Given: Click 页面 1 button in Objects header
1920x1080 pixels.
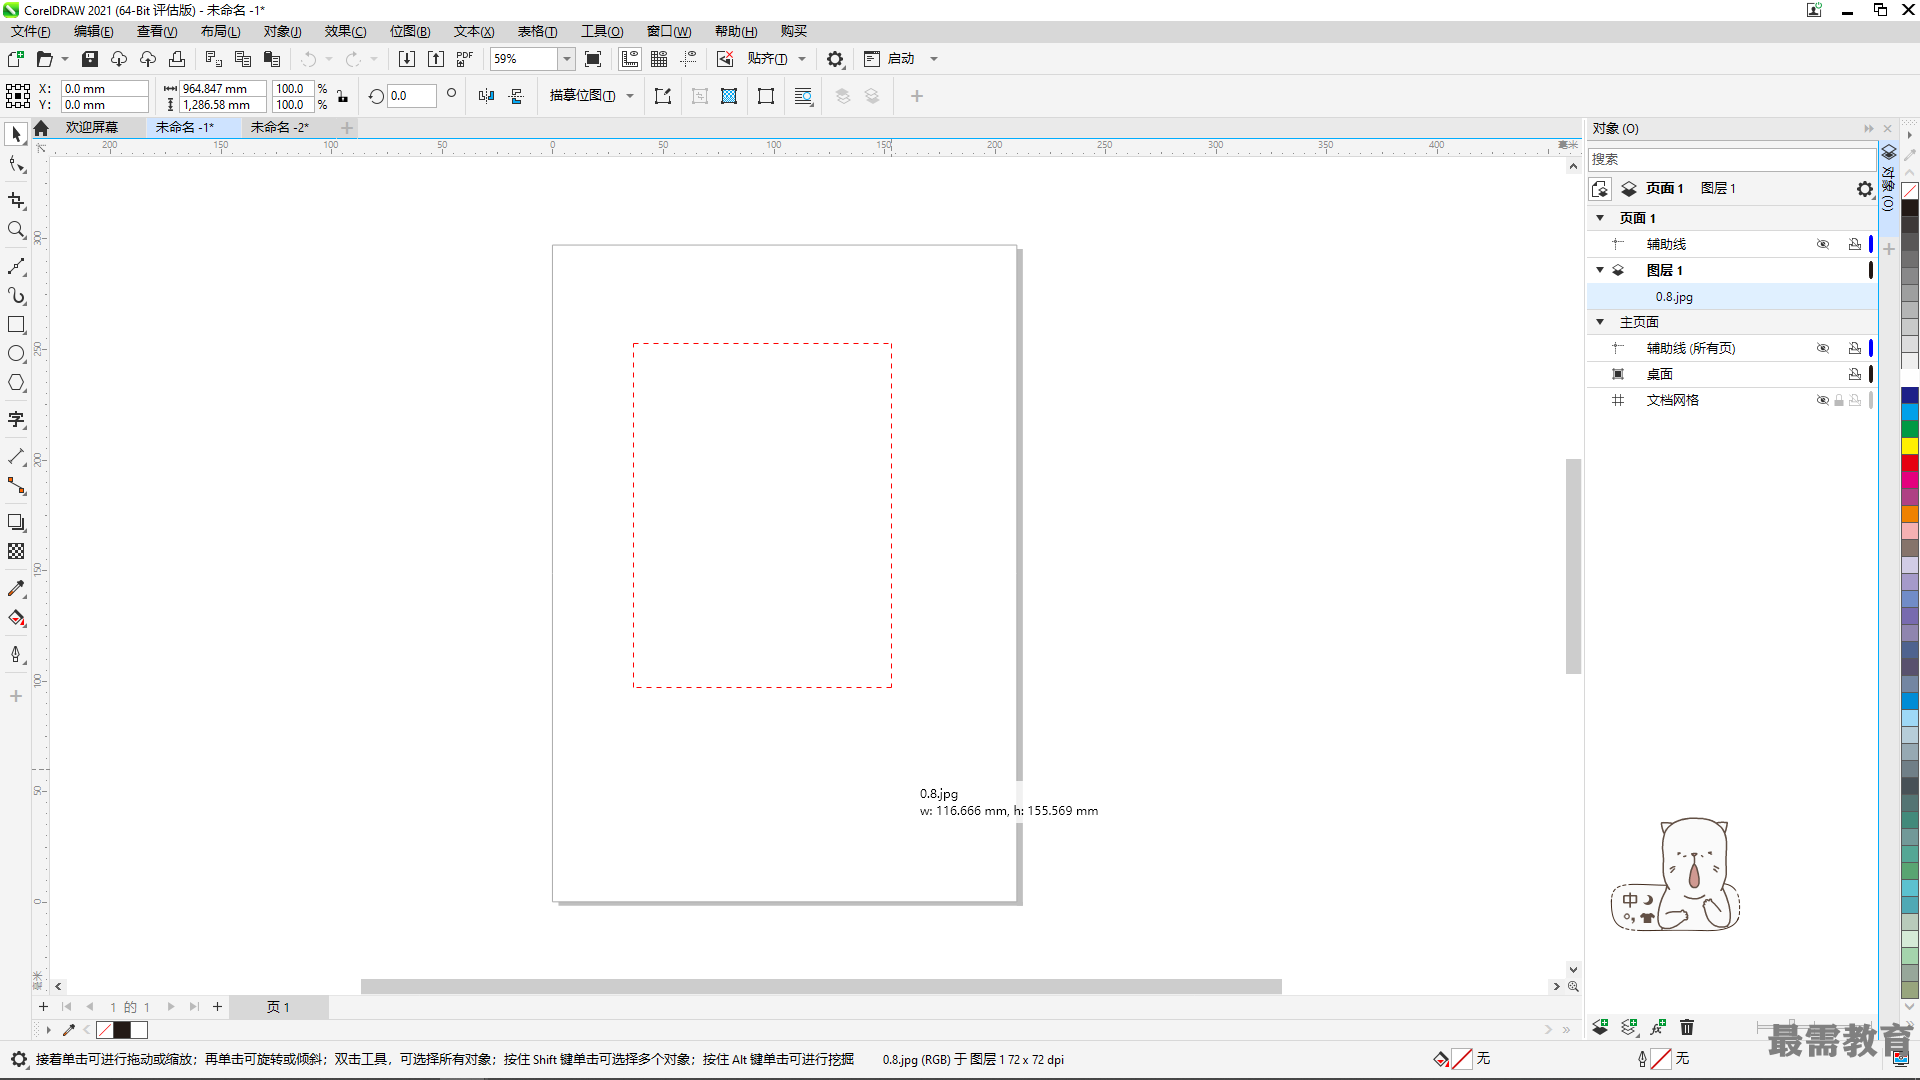Looking at the screenshot, I should 1665,188.
